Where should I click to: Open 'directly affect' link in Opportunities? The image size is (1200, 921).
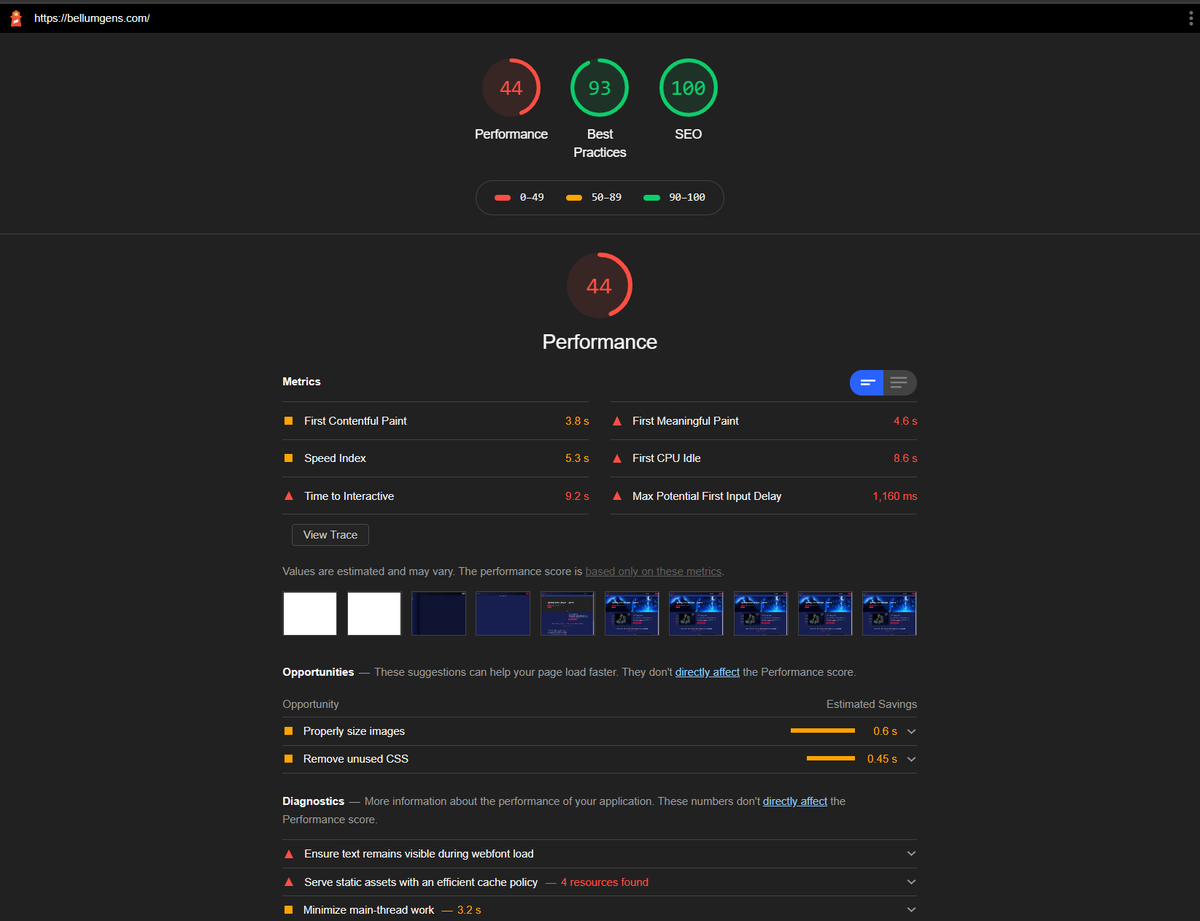click(x=707, y=672)
